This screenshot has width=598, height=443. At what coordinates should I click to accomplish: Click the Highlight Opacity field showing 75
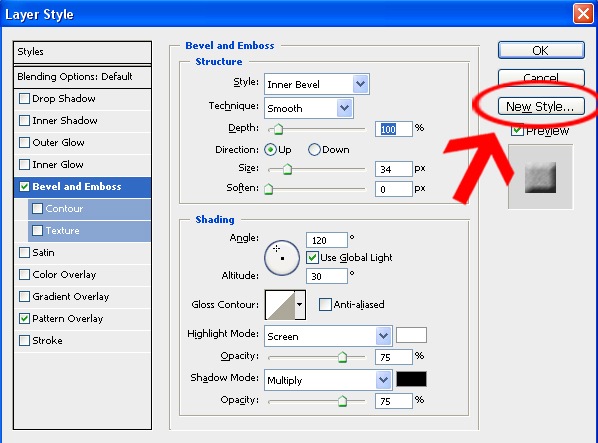pos(394,357)
